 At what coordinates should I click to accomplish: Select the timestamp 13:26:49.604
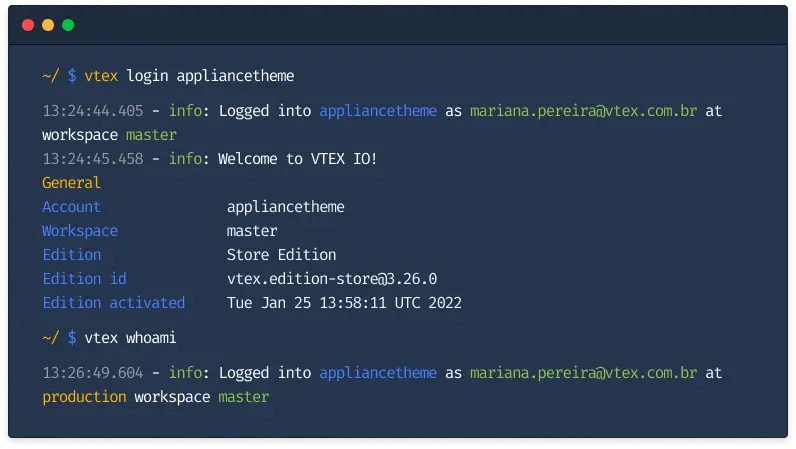[93, 373]
